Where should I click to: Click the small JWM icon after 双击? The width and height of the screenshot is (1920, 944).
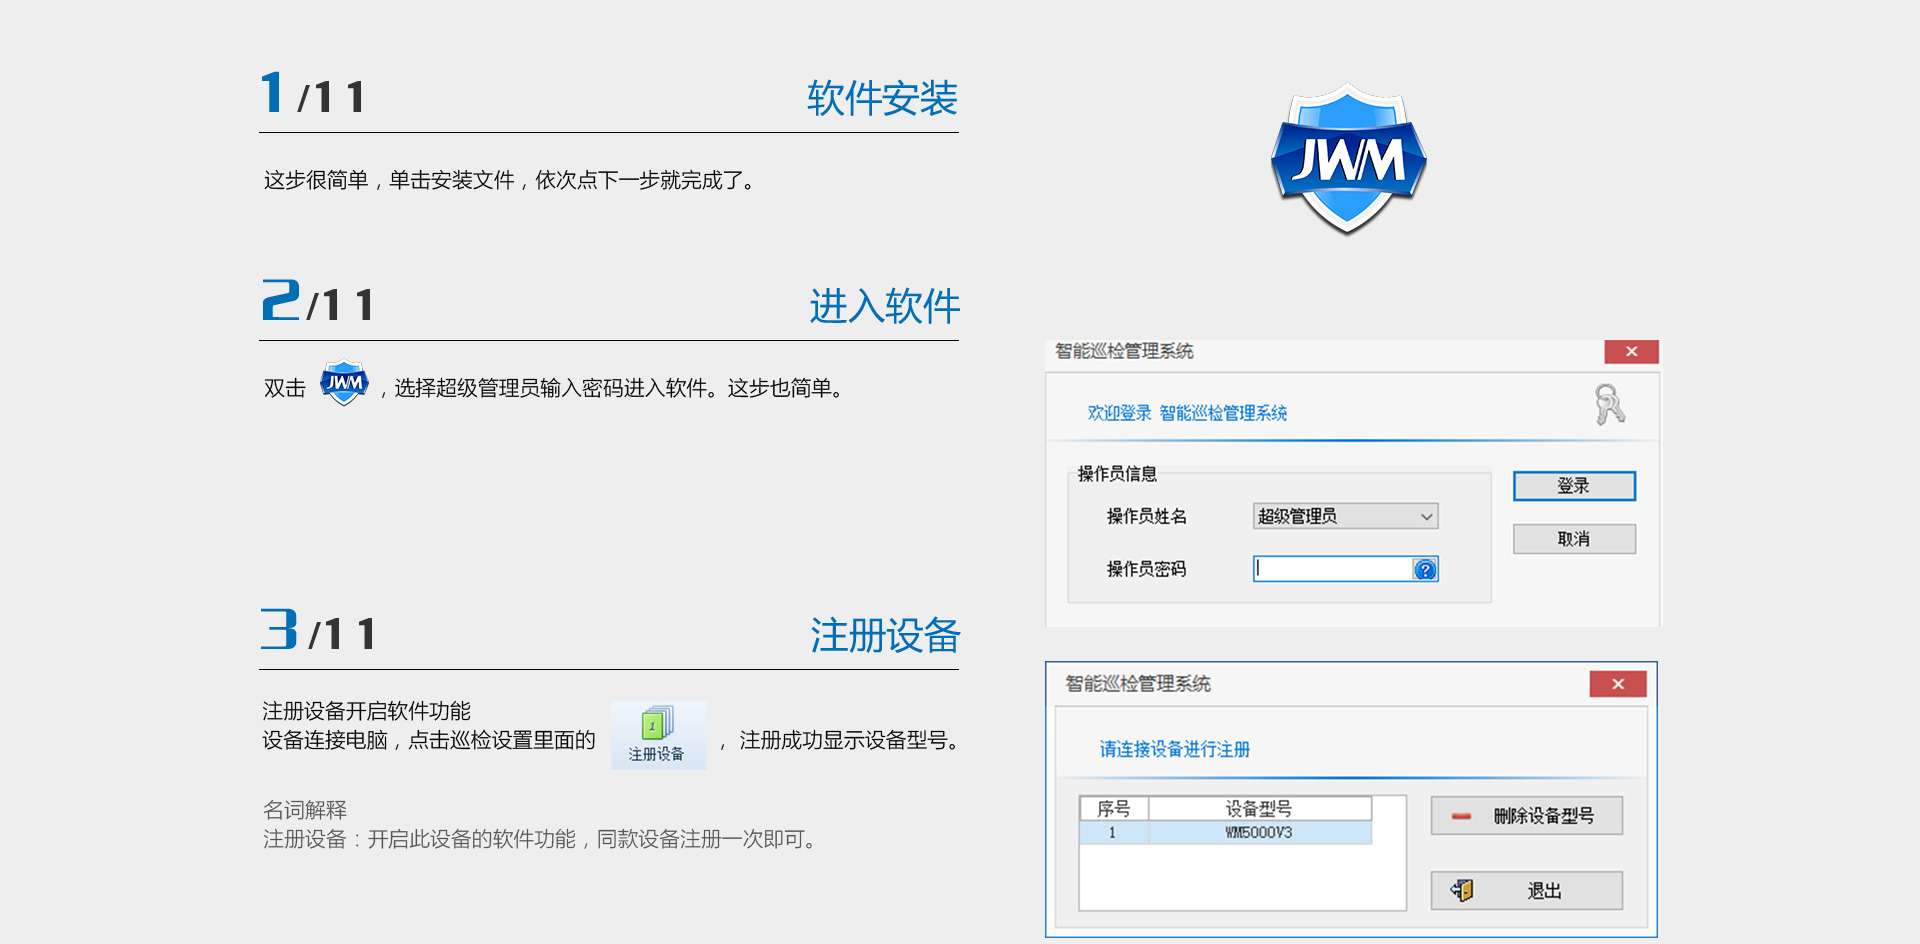(x=344, y=383)
